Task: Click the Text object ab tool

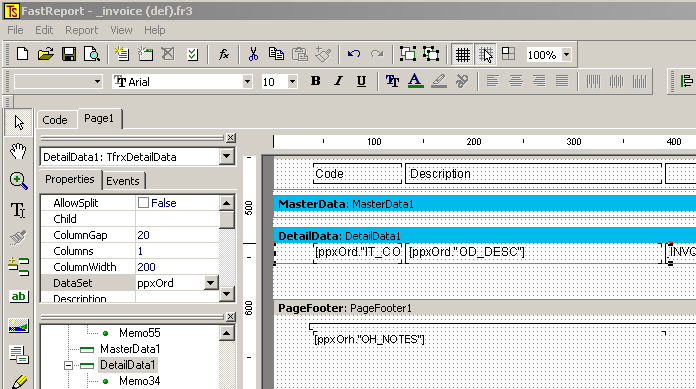Action: coord(18,296)
